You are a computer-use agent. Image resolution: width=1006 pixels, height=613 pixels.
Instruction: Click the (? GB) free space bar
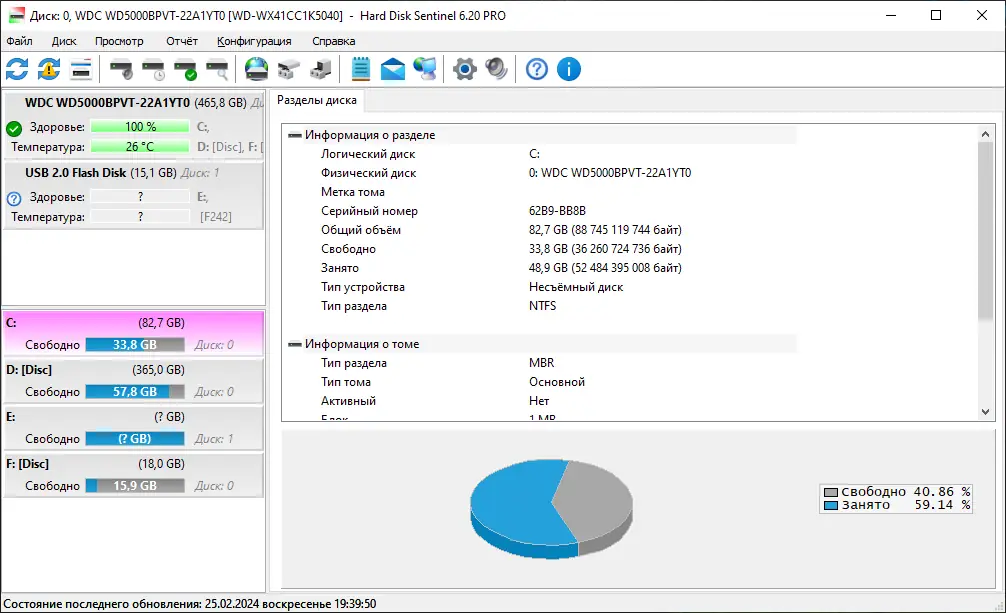pyautogui.click(x=135, y=438)
